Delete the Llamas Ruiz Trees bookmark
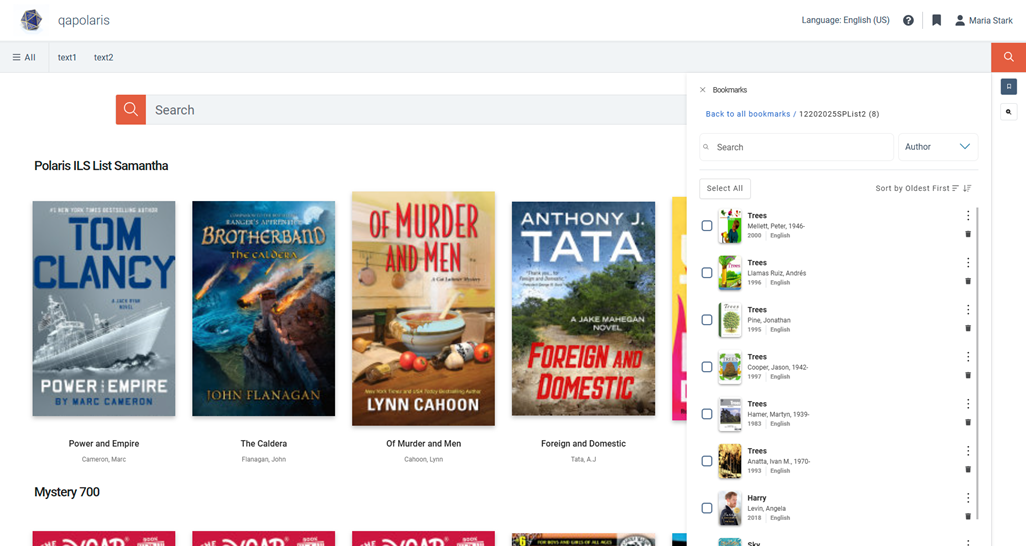This screenshot has width=1026, height=546. 968,282
